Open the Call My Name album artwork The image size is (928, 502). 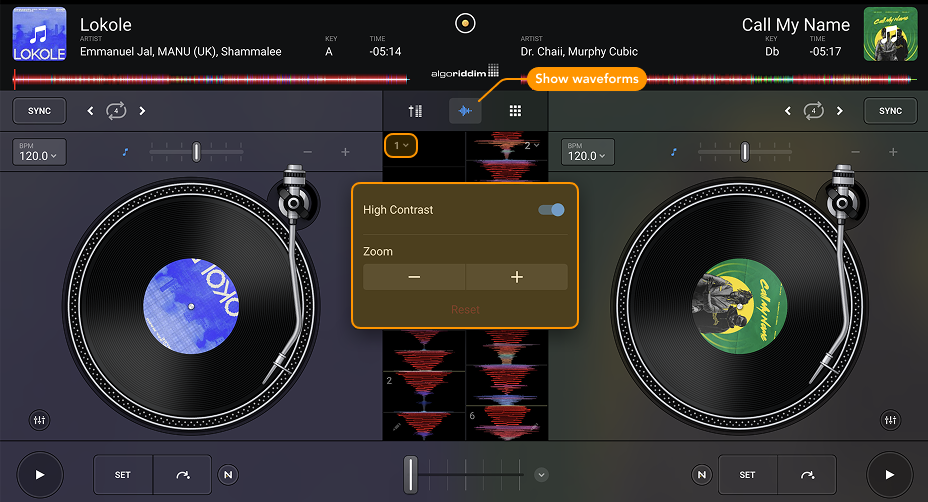[890, 34]
